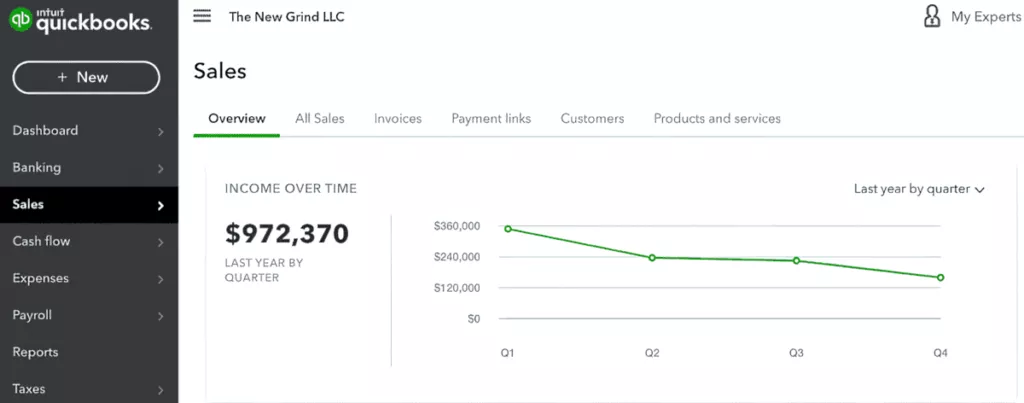Go to Reports in sidebar
The height and width of the screenshot is (403, 1024).
[35, 352]
